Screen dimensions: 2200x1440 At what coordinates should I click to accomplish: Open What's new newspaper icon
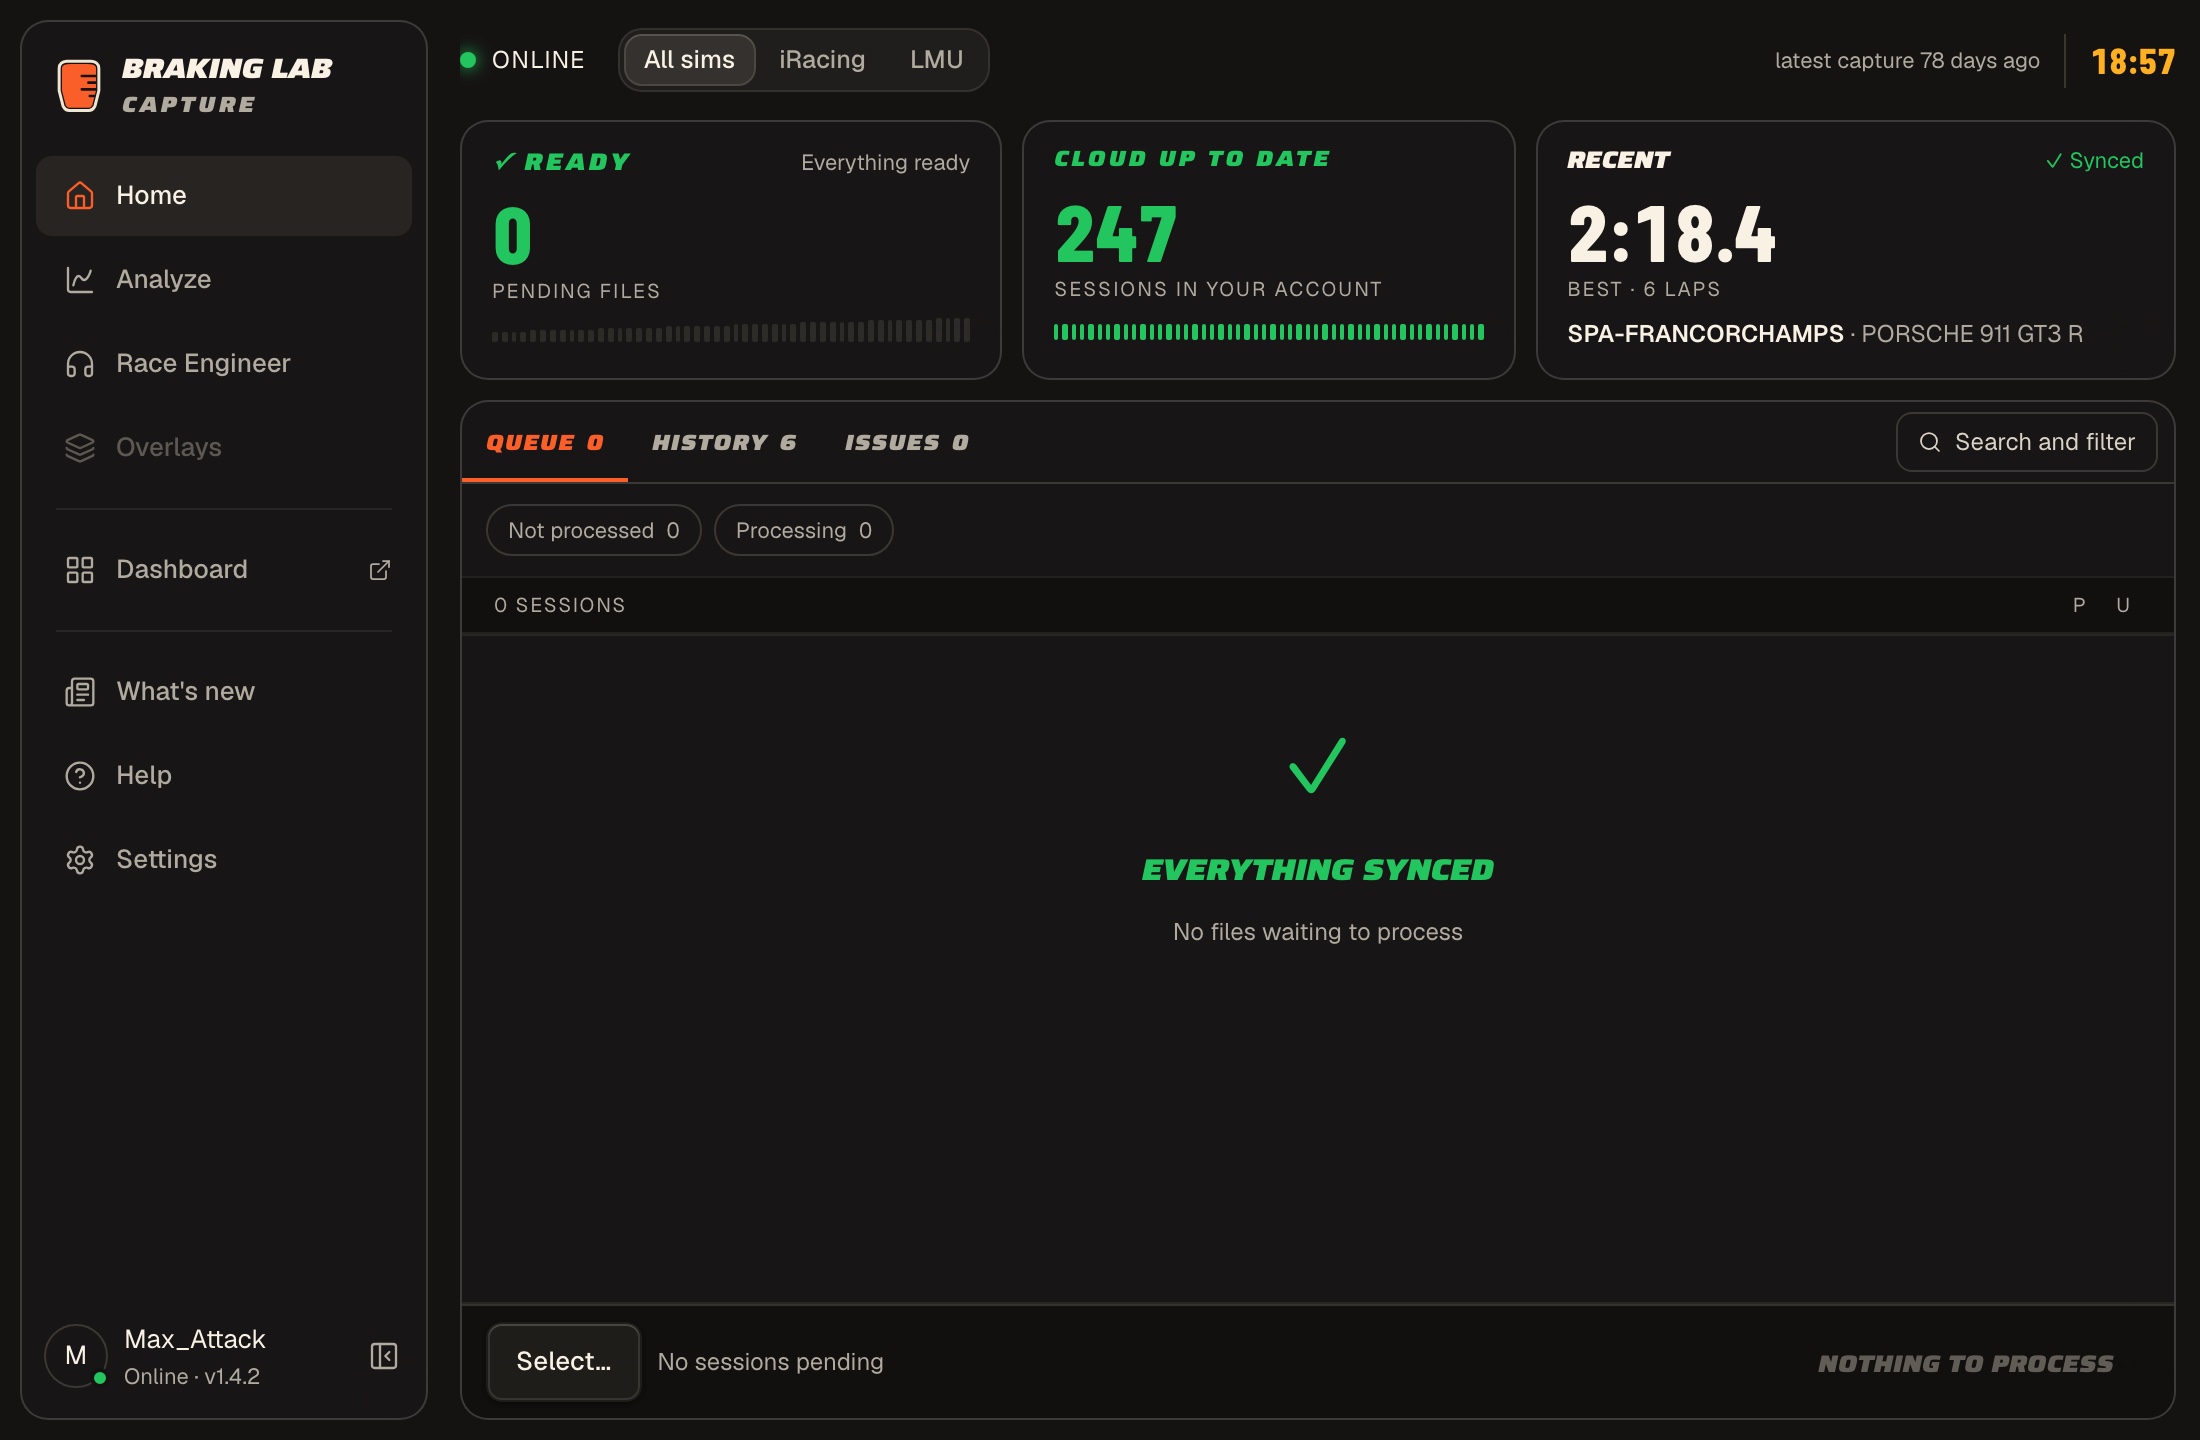coord(80,691)
